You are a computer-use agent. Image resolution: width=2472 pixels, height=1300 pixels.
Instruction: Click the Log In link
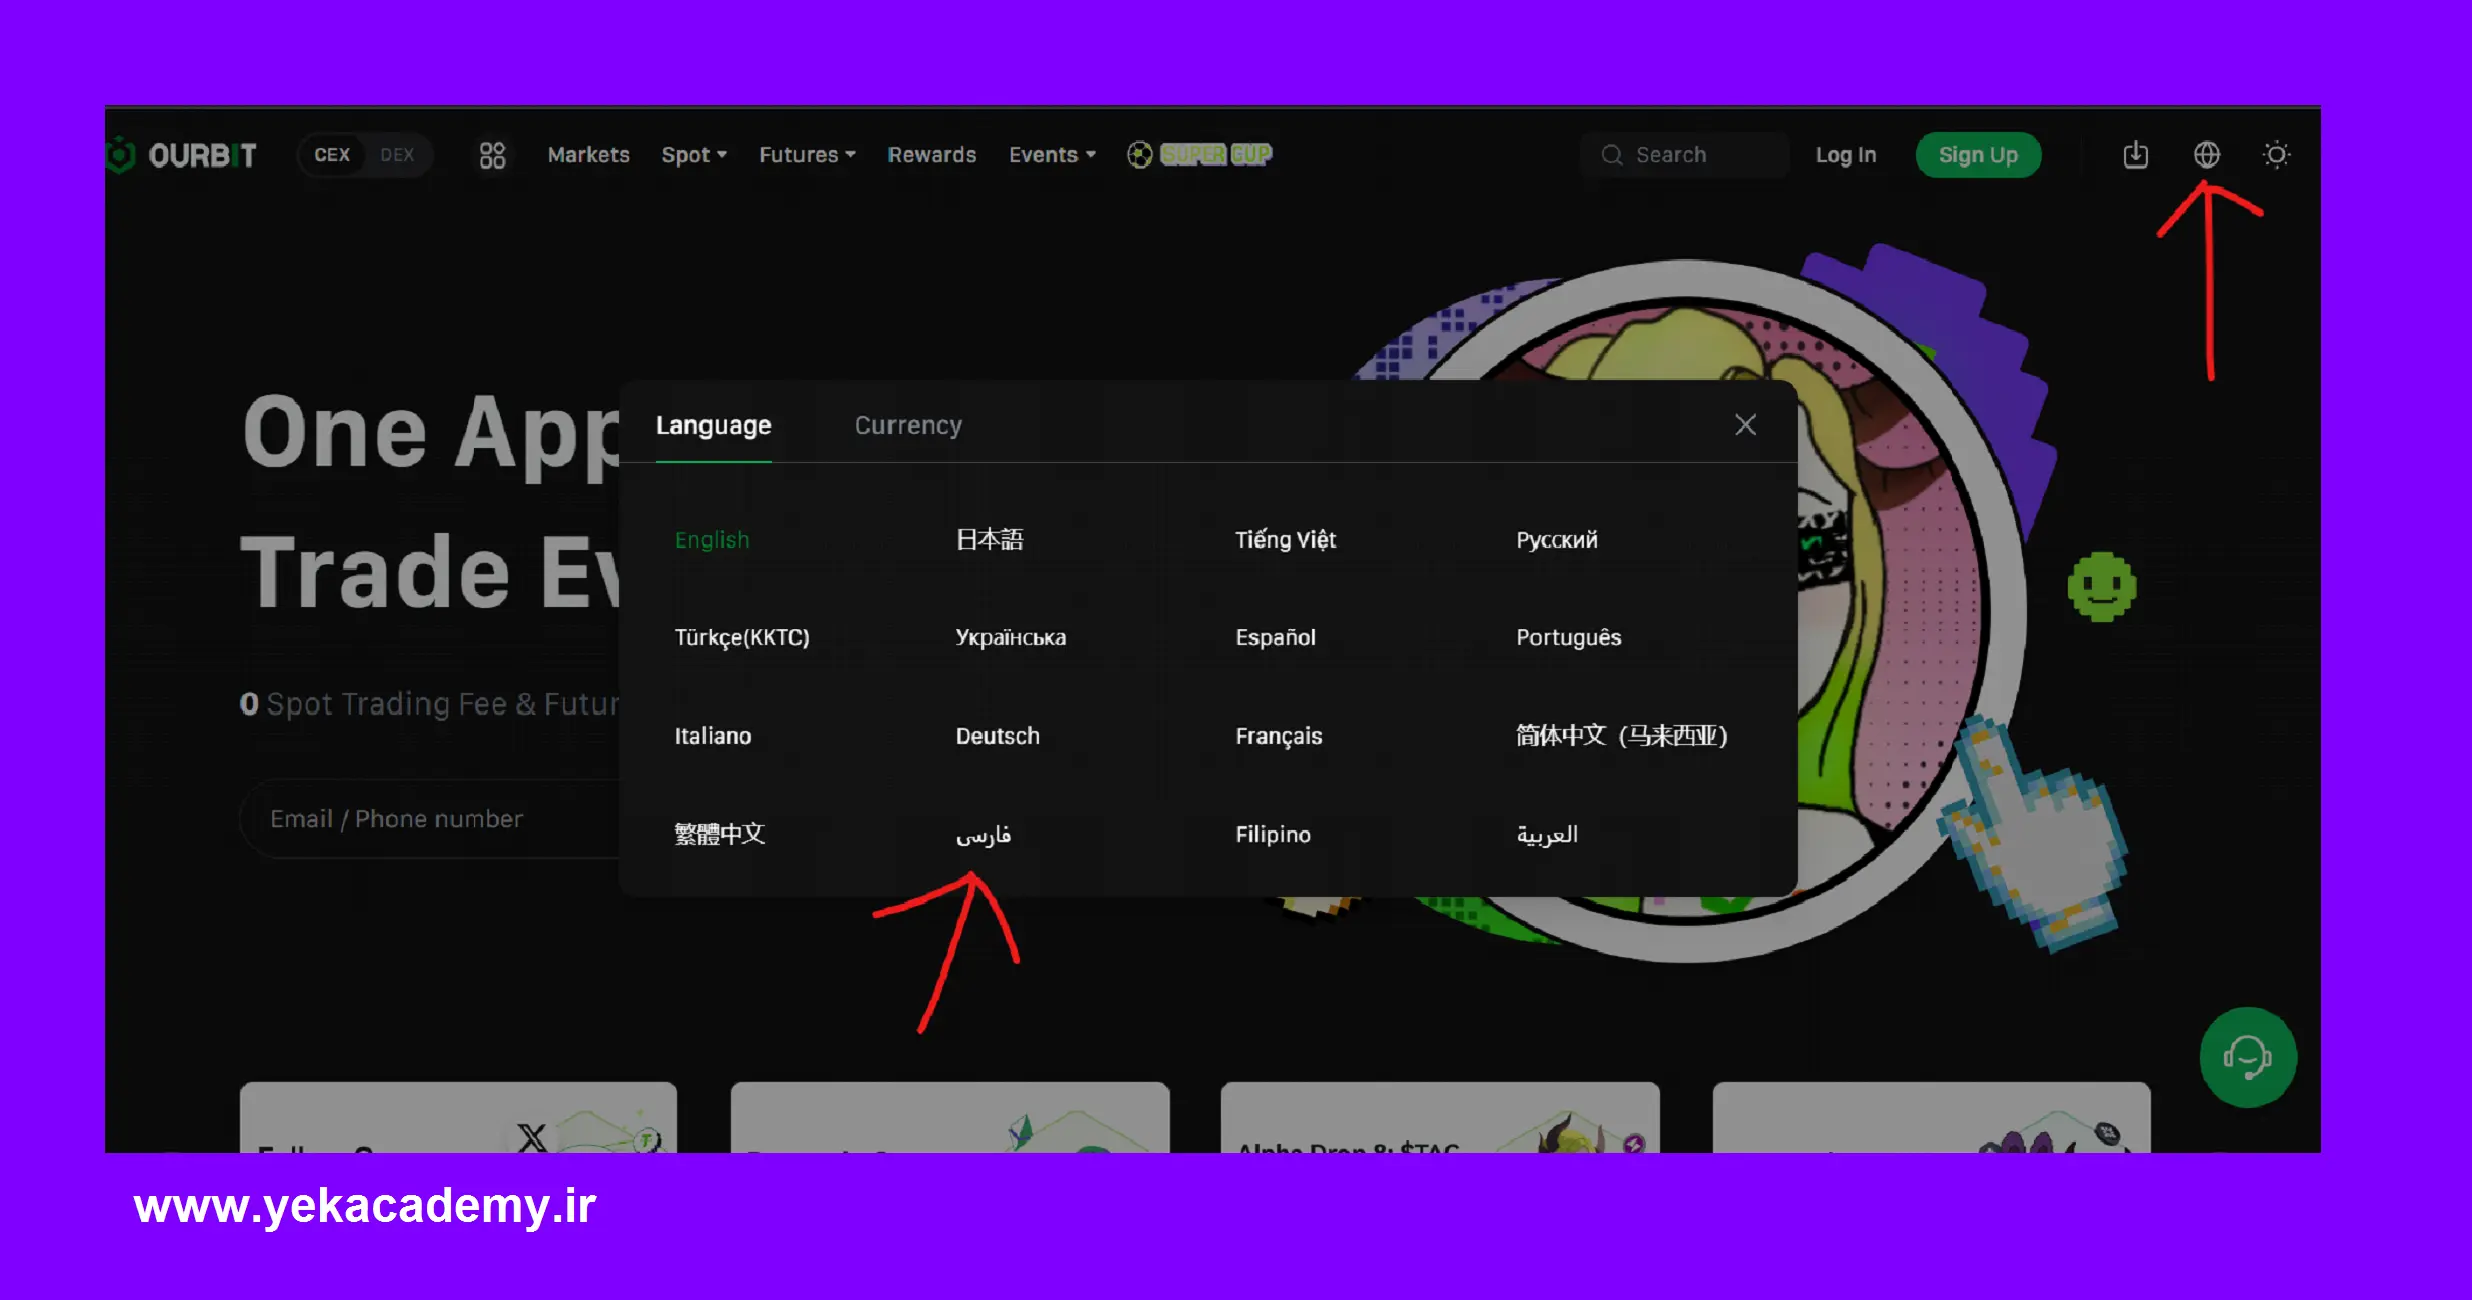[x=1845, y=155]
